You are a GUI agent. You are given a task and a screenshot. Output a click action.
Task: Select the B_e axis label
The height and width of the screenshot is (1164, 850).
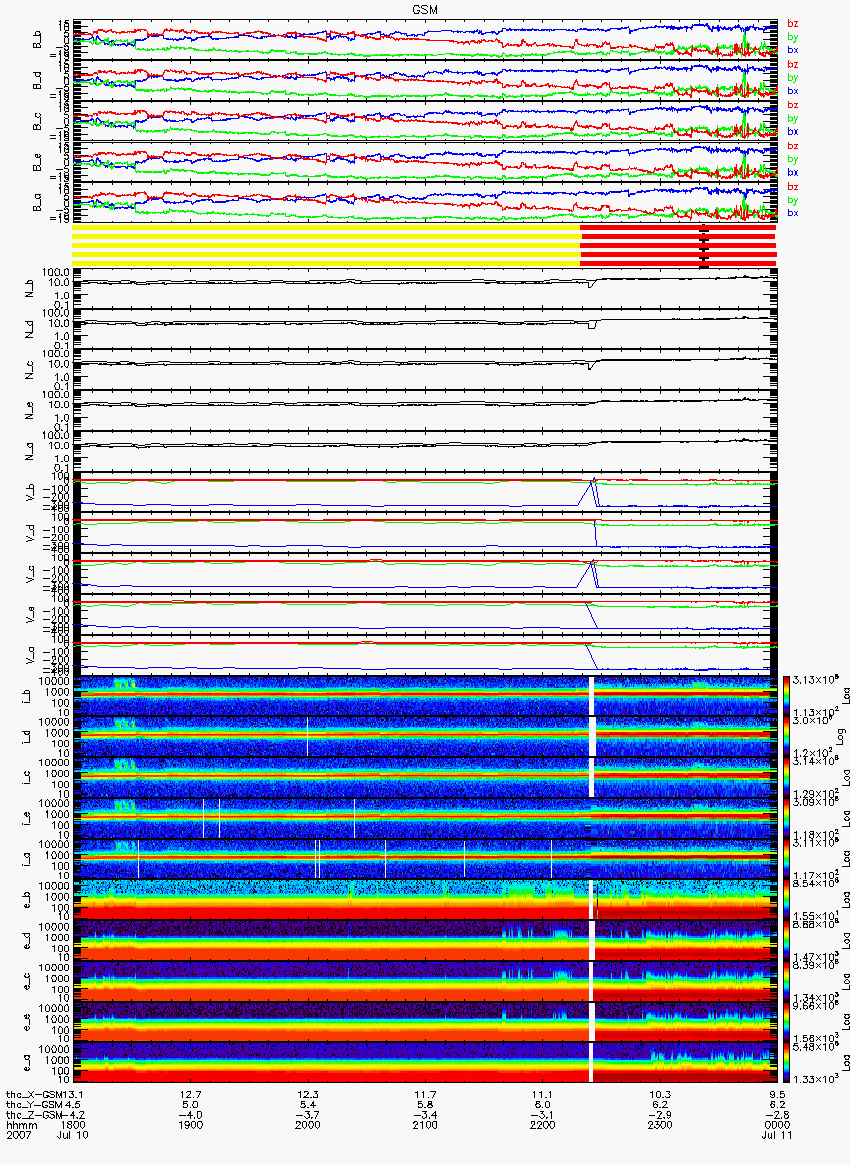[x=37, y=163]
